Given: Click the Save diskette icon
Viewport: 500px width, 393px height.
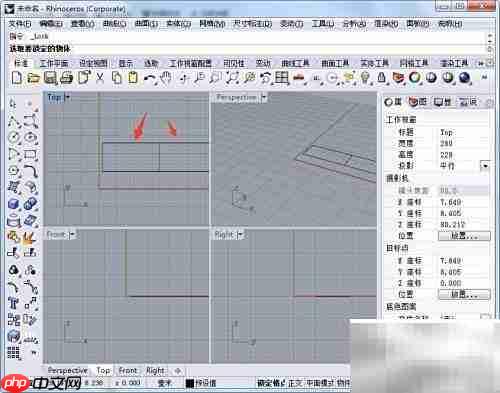Looking at the screenshot, I should pos(50,78).
